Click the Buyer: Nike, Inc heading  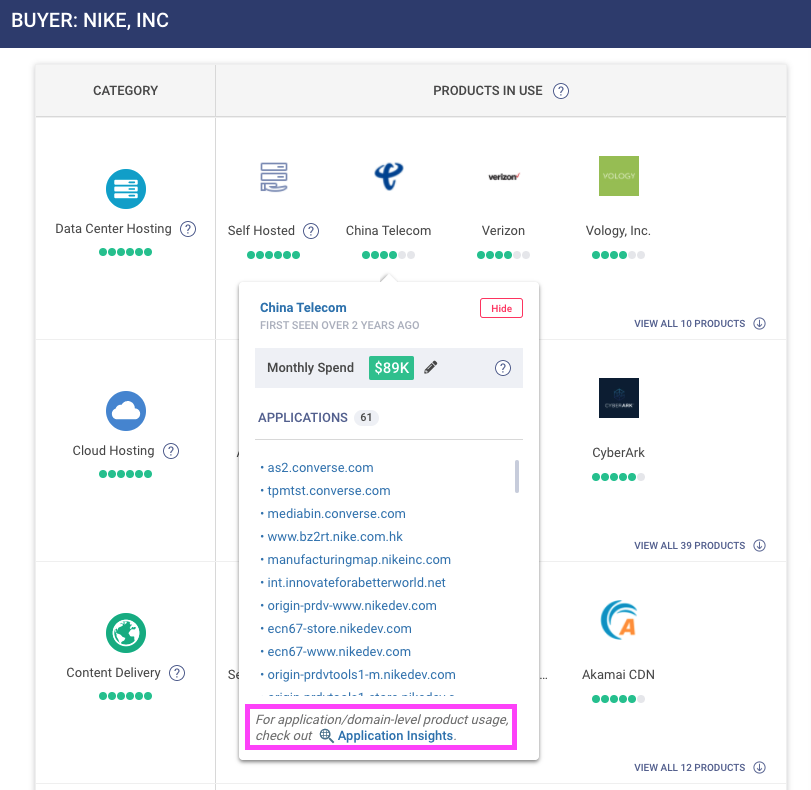click(90, 20)
